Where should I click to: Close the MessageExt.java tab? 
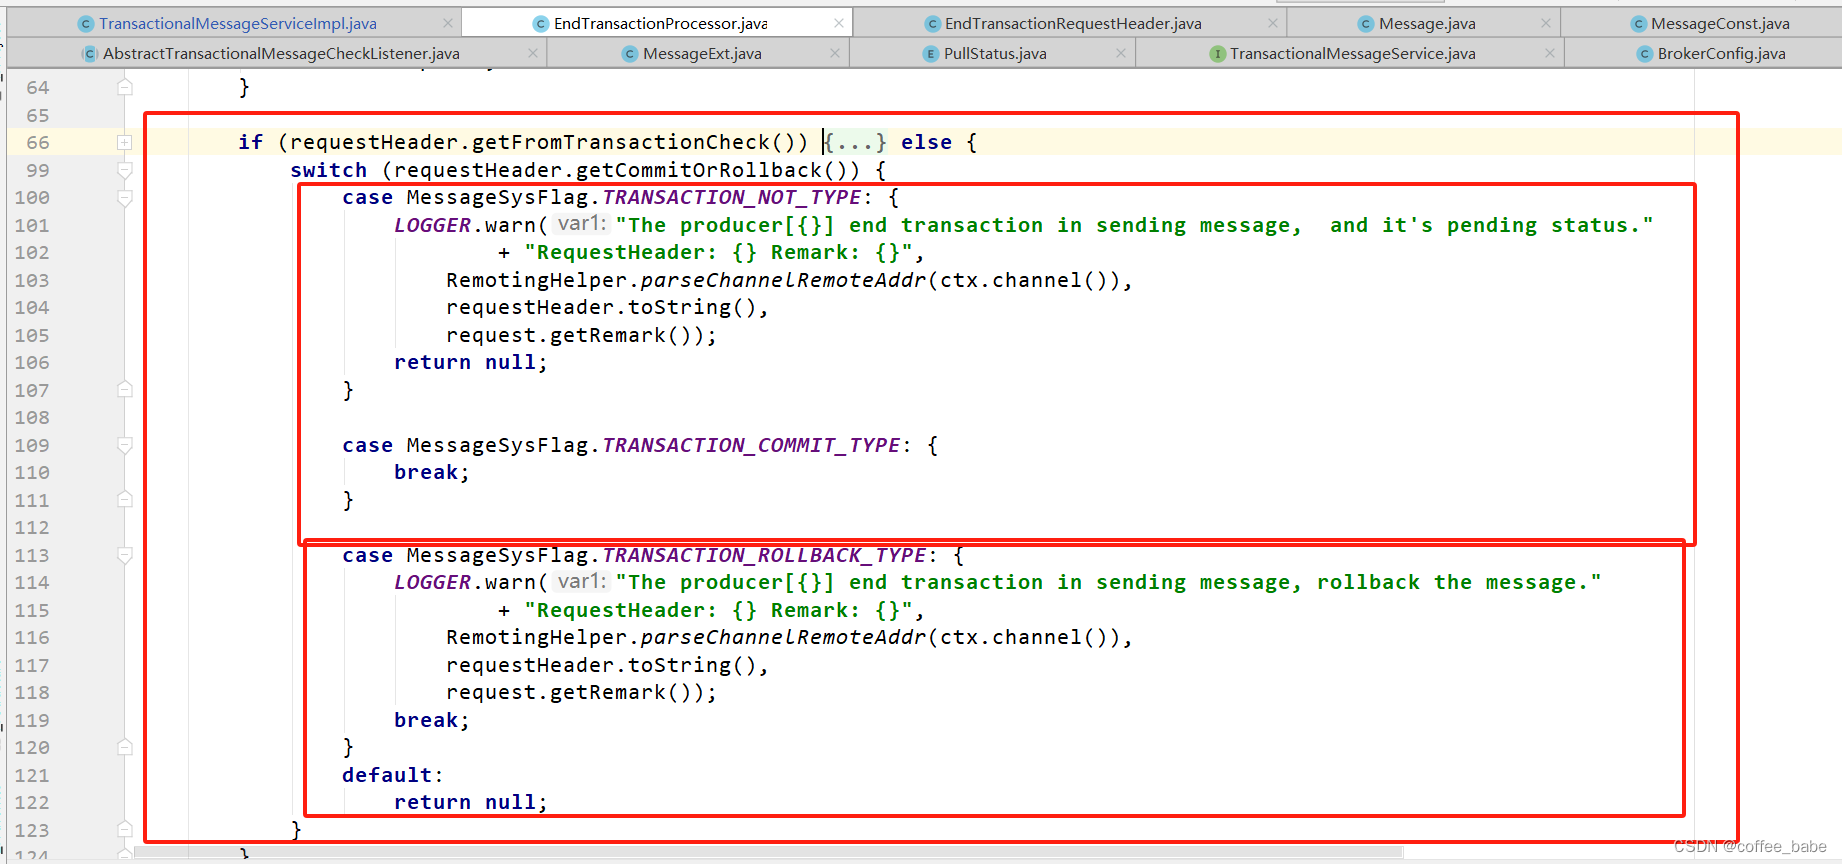click(835, 53)
